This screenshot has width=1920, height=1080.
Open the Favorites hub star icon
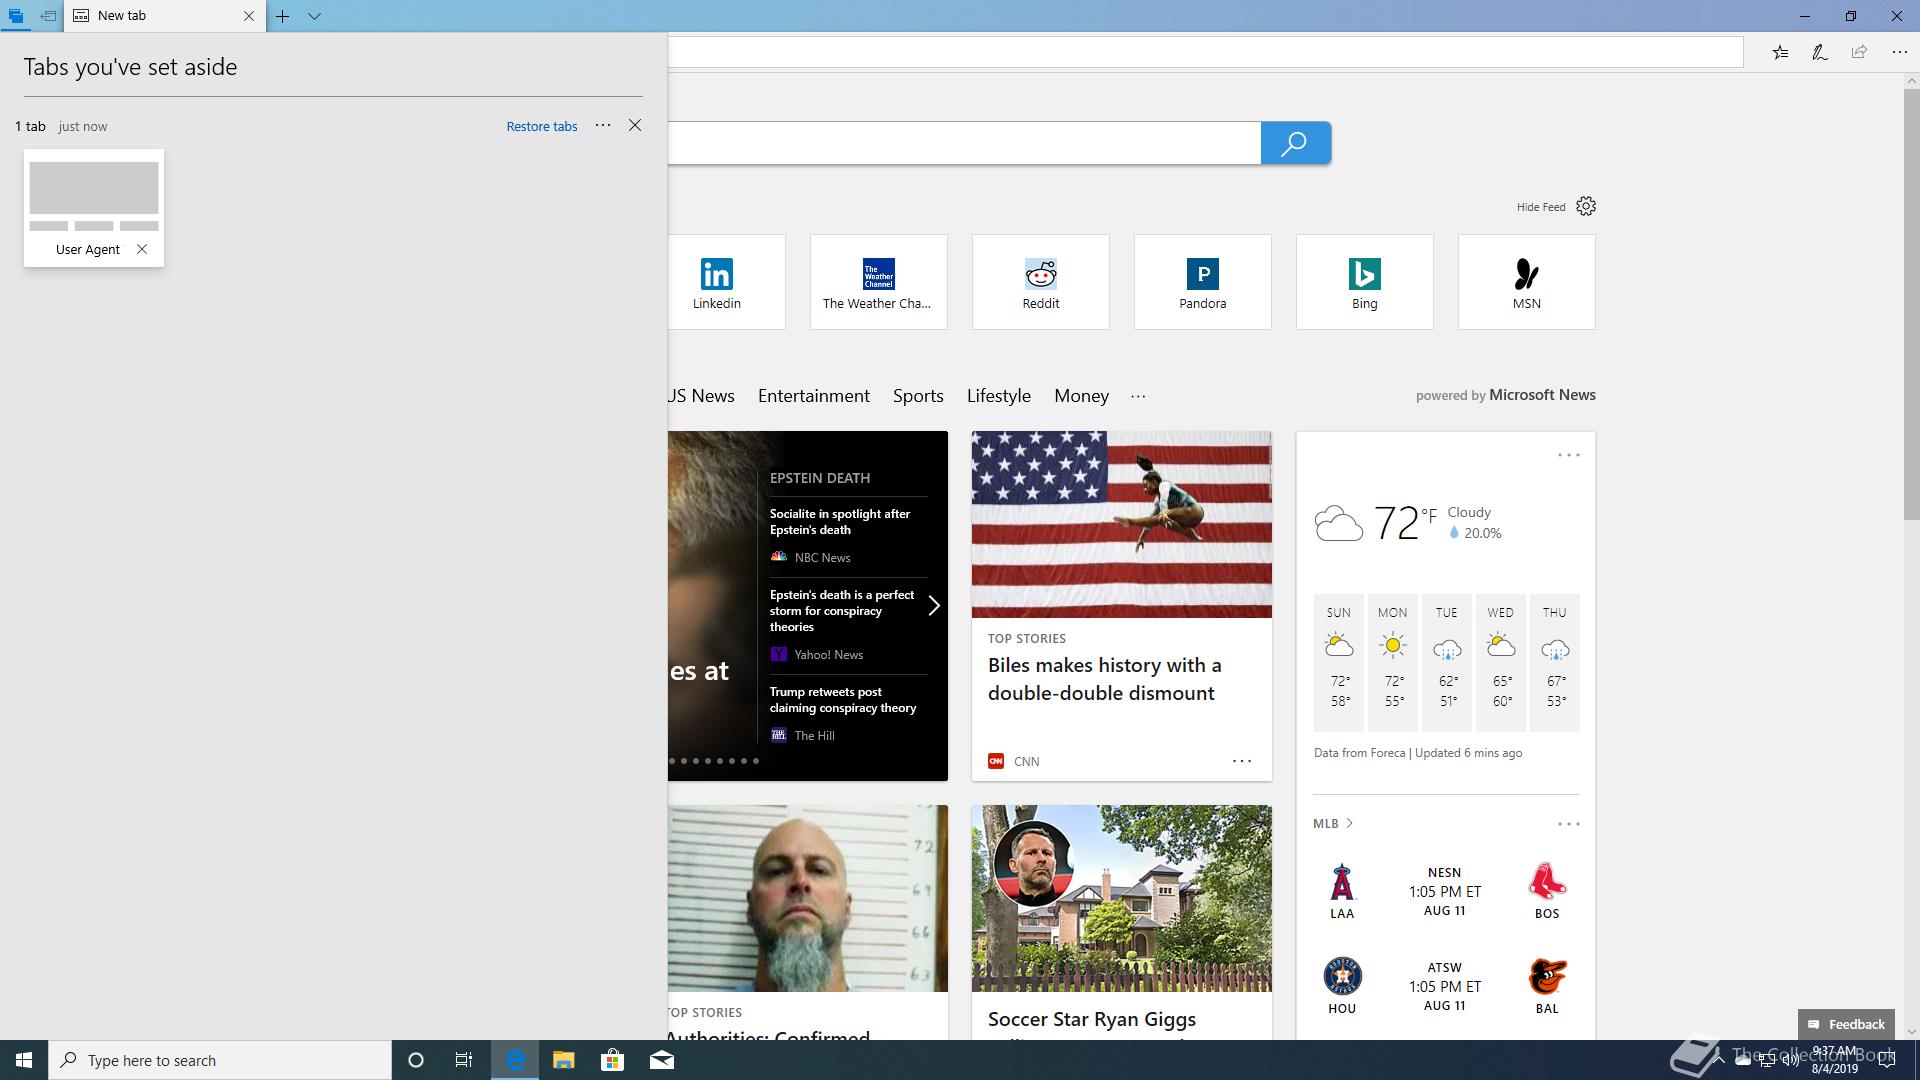click(1780, 52)
